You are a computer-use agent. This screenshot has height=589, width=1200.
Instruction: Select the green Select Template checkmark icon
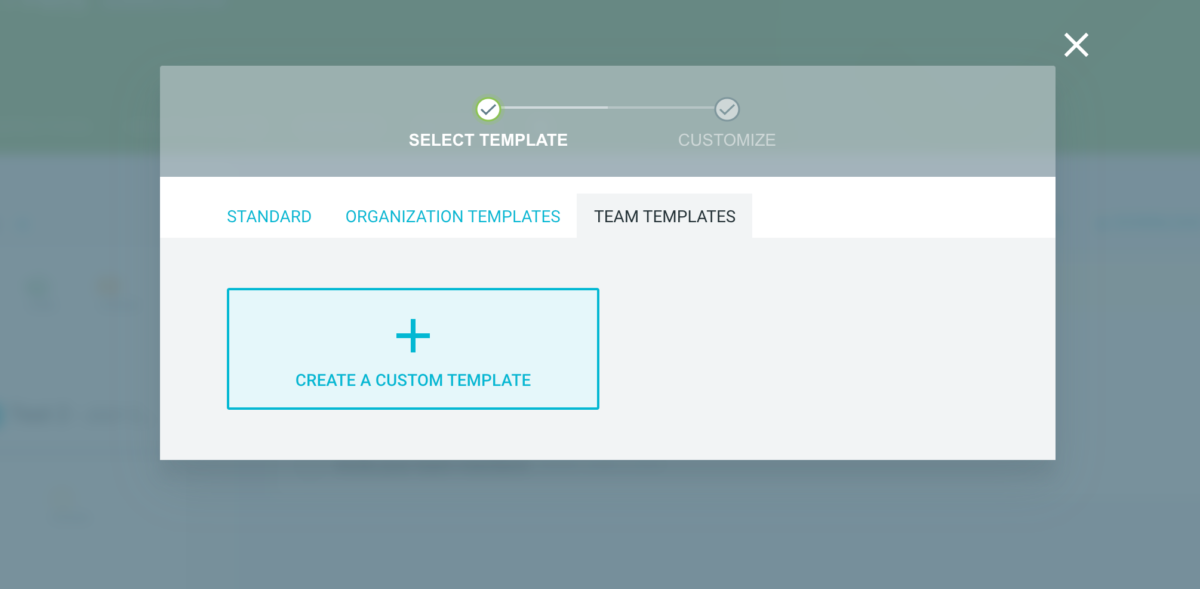tap(487, 108)
